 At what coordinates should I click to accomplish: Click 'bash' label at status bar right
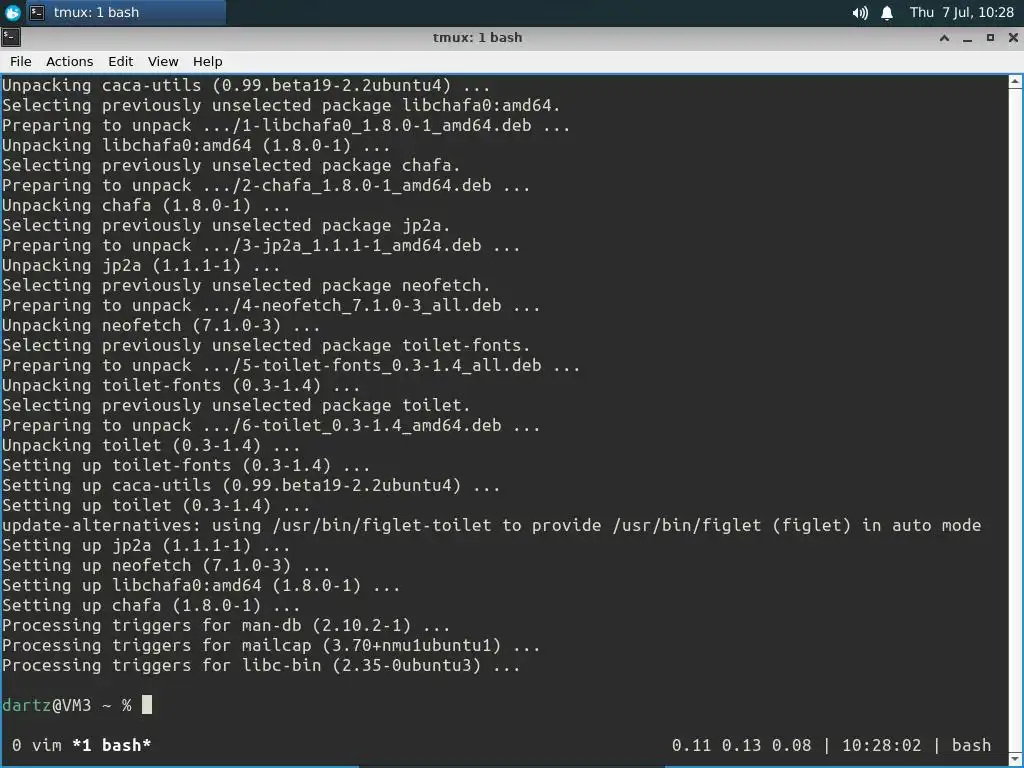(971, 745)
